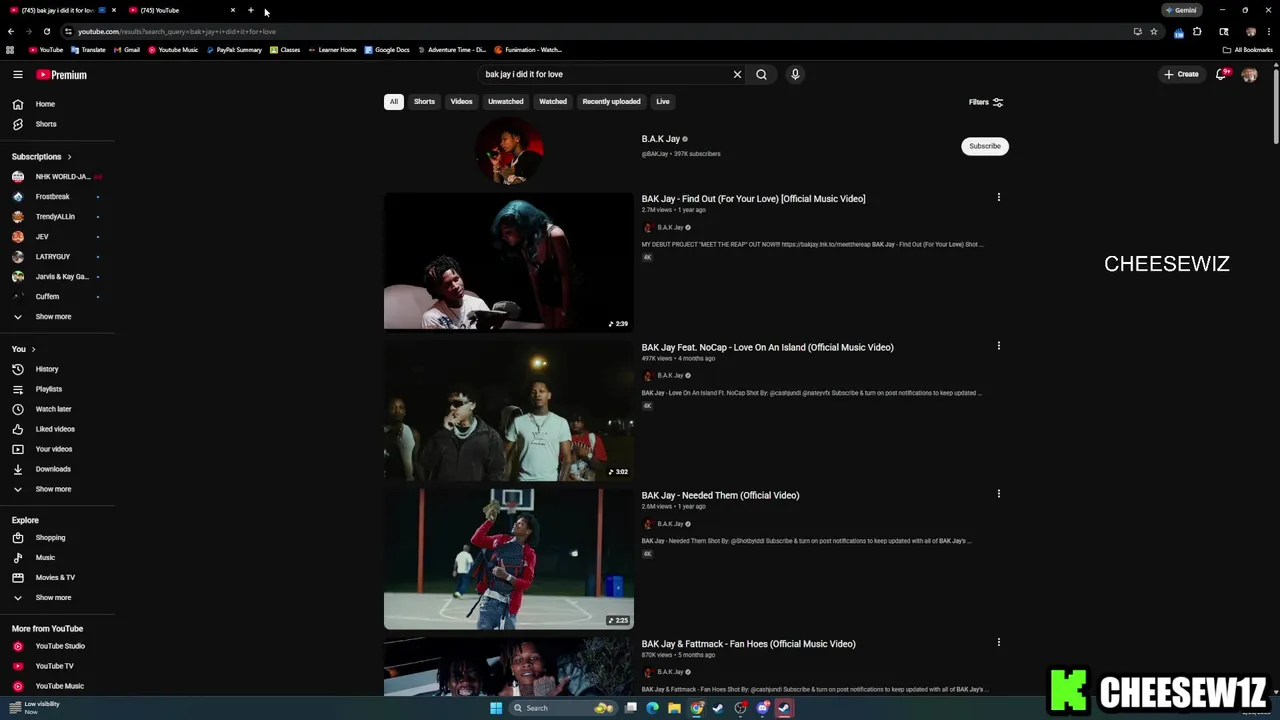Select the Shorts filter chip
1280x720 pixels.
(x=424, y=101)
